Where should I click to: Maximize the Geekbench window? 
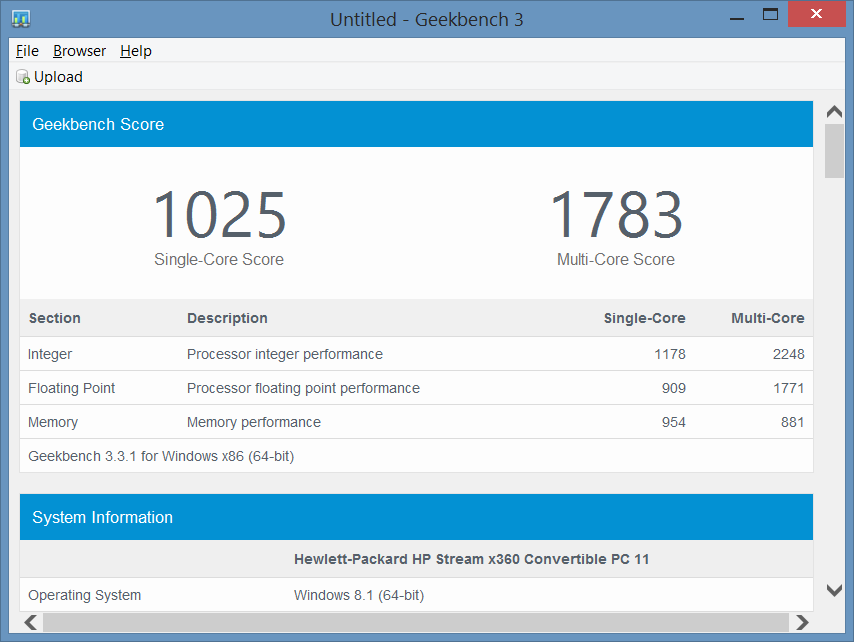[770, 16]
